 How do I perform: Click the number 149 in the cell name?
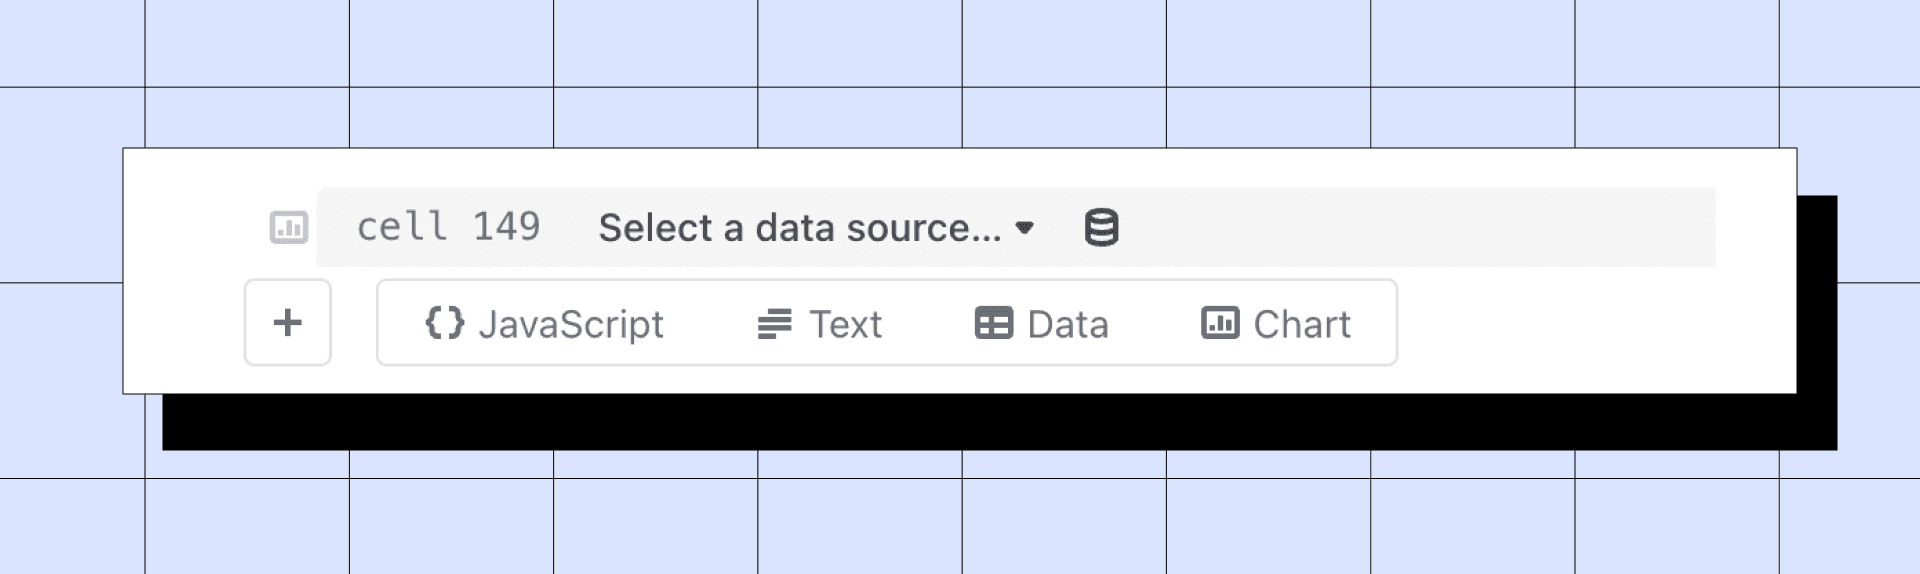tap(506, 227)
